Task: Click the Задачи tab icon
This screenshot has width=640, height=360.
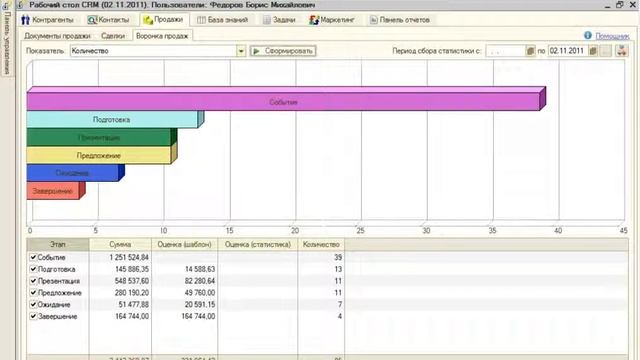Action: [x=267, y=20]
